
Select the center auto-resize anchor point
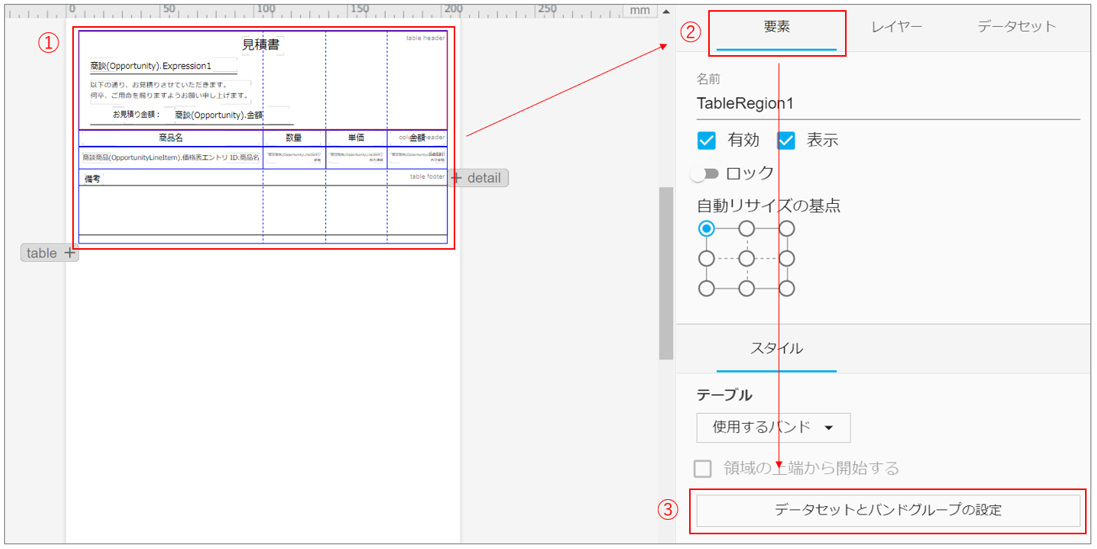747,259
